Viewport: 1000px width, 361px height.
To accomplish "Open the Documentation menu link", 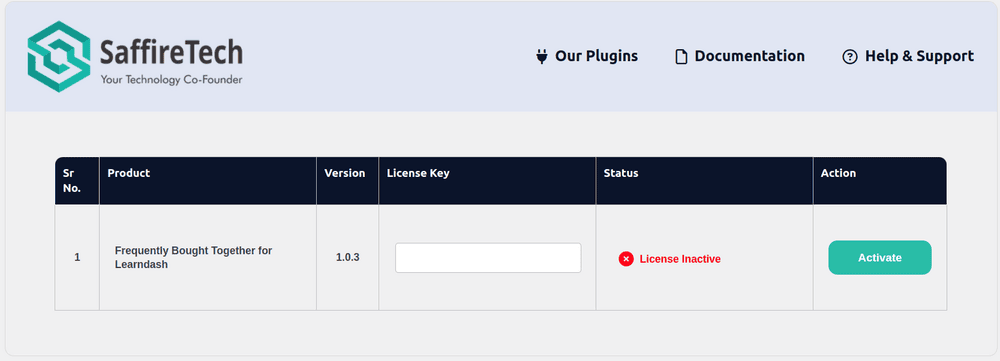I will point(749,56).
